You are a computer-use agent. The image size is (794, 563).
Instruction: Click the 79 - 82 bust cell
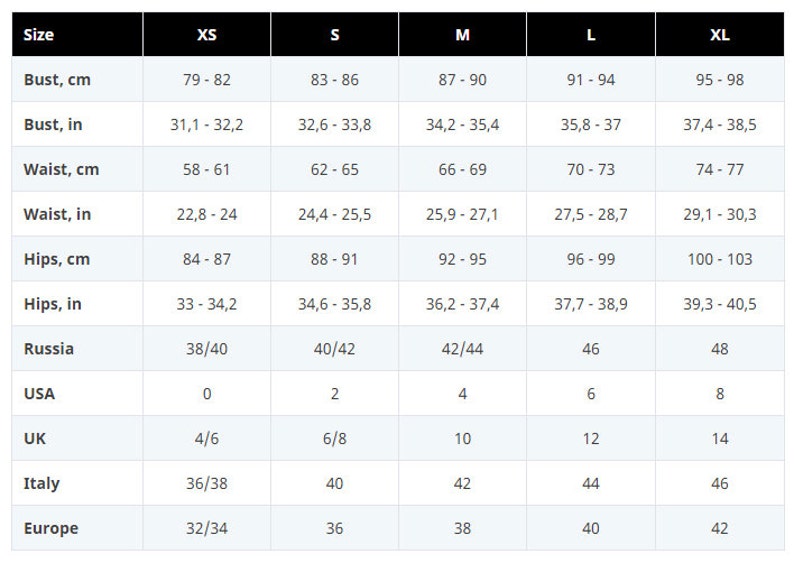(207, 79)
